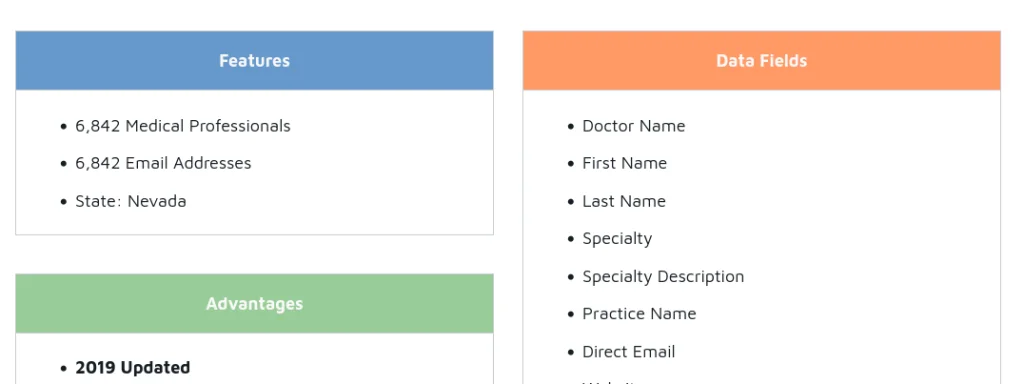This screenshot has width=1024, height=384.
Task: Select the '6,842 Medical Professionals' text
Action: pos(183,125)
